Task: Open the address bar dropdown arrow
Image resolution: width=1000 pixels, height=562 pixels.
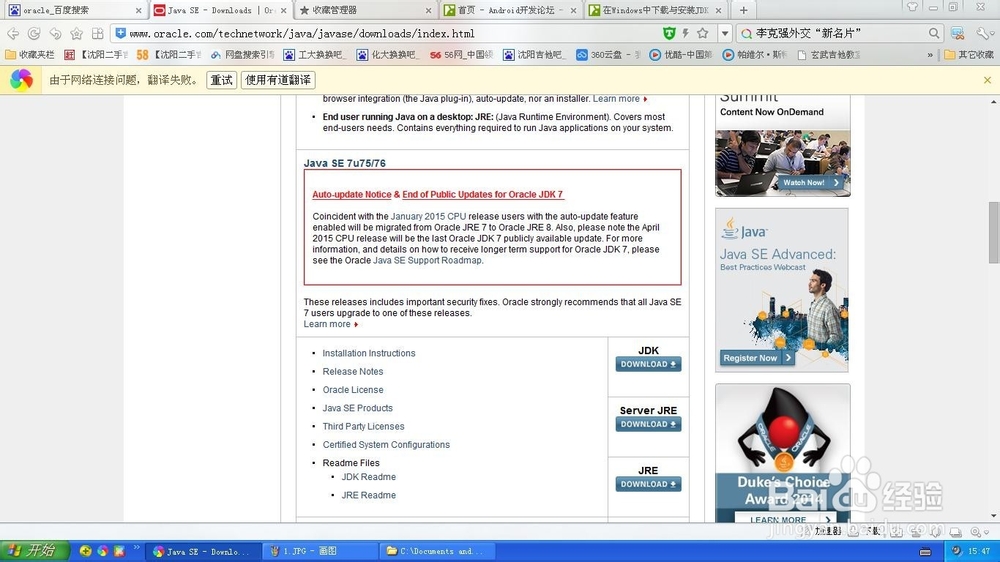Action: click(724, 33)
